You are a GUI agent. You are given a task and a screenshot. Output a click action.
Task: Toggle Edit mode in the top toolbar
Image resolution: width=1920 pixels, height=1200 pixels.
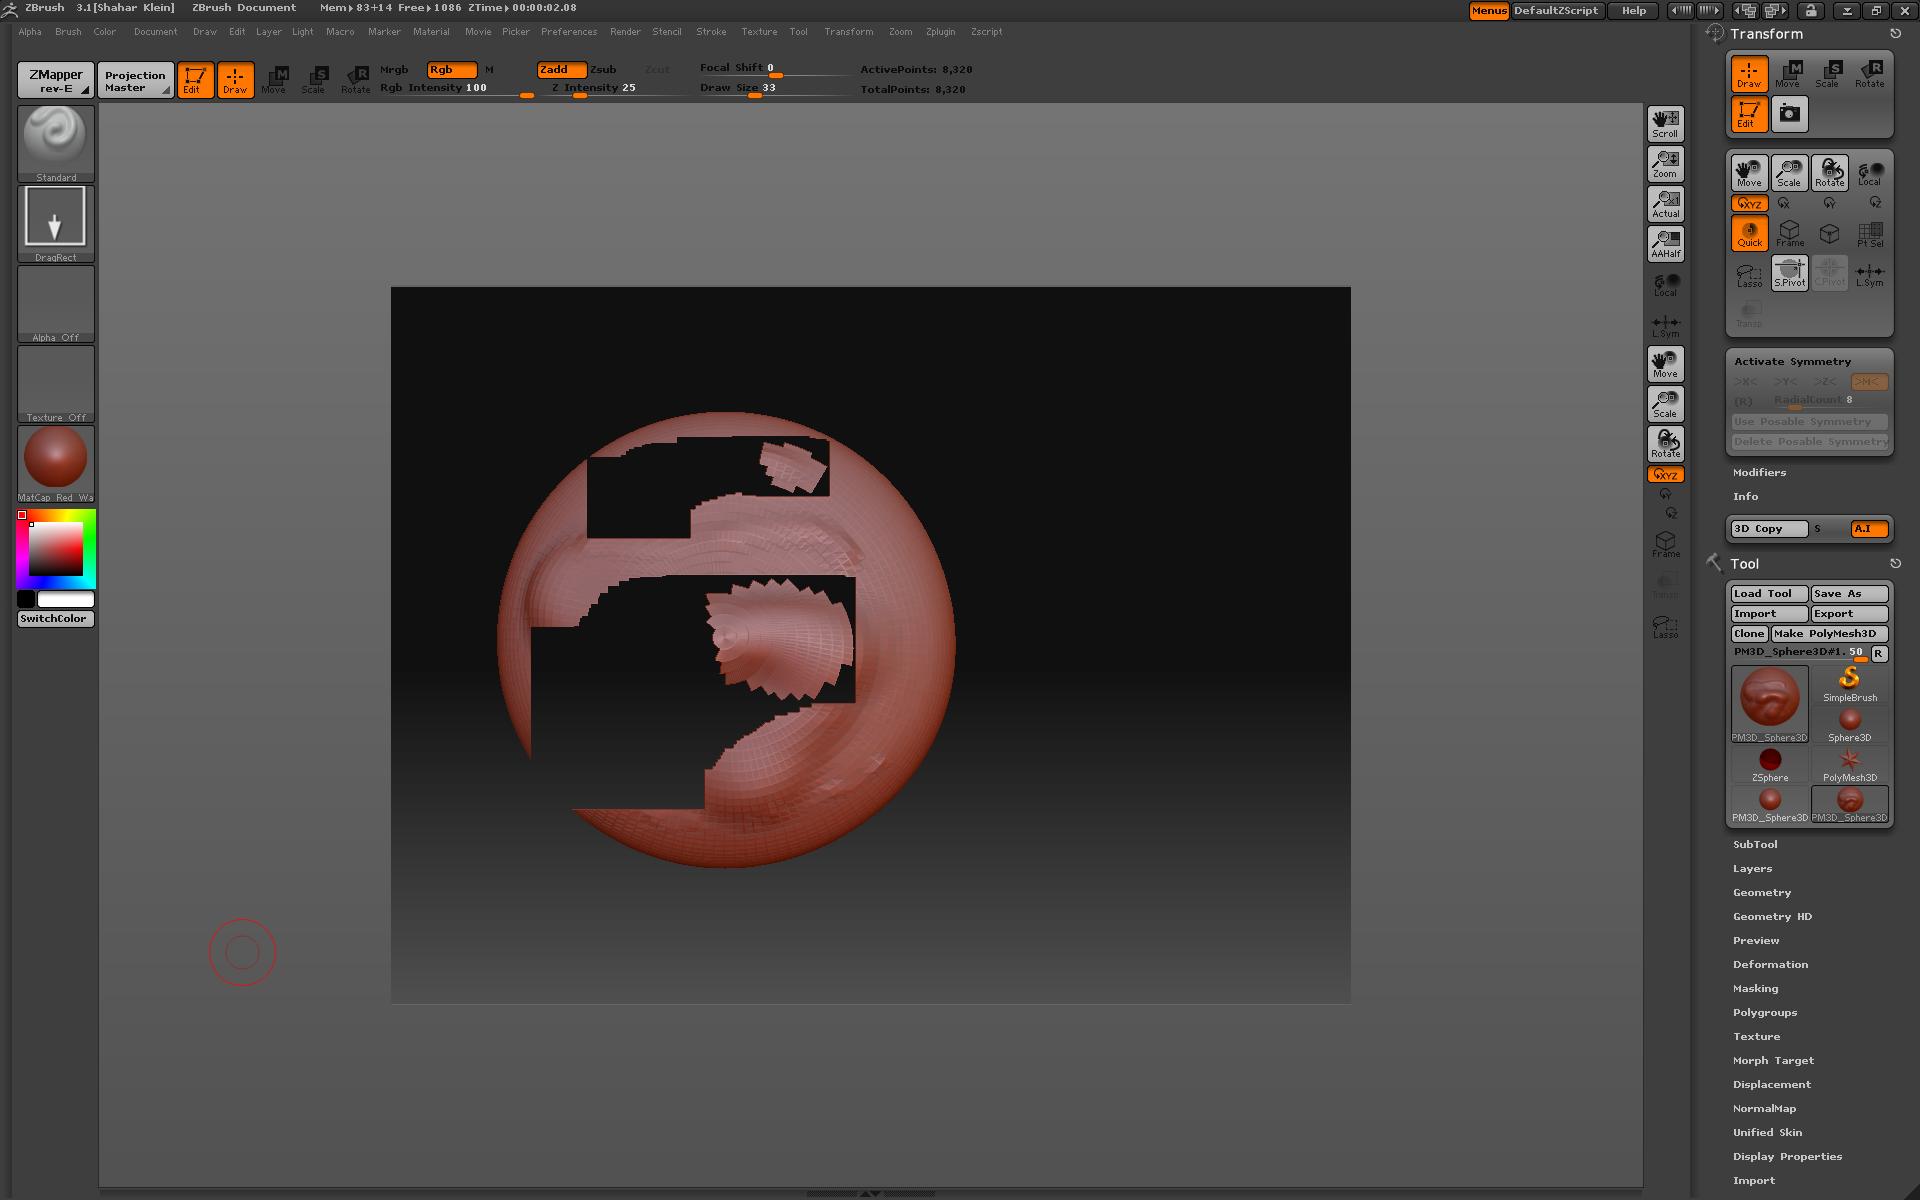tap(195, 80)
